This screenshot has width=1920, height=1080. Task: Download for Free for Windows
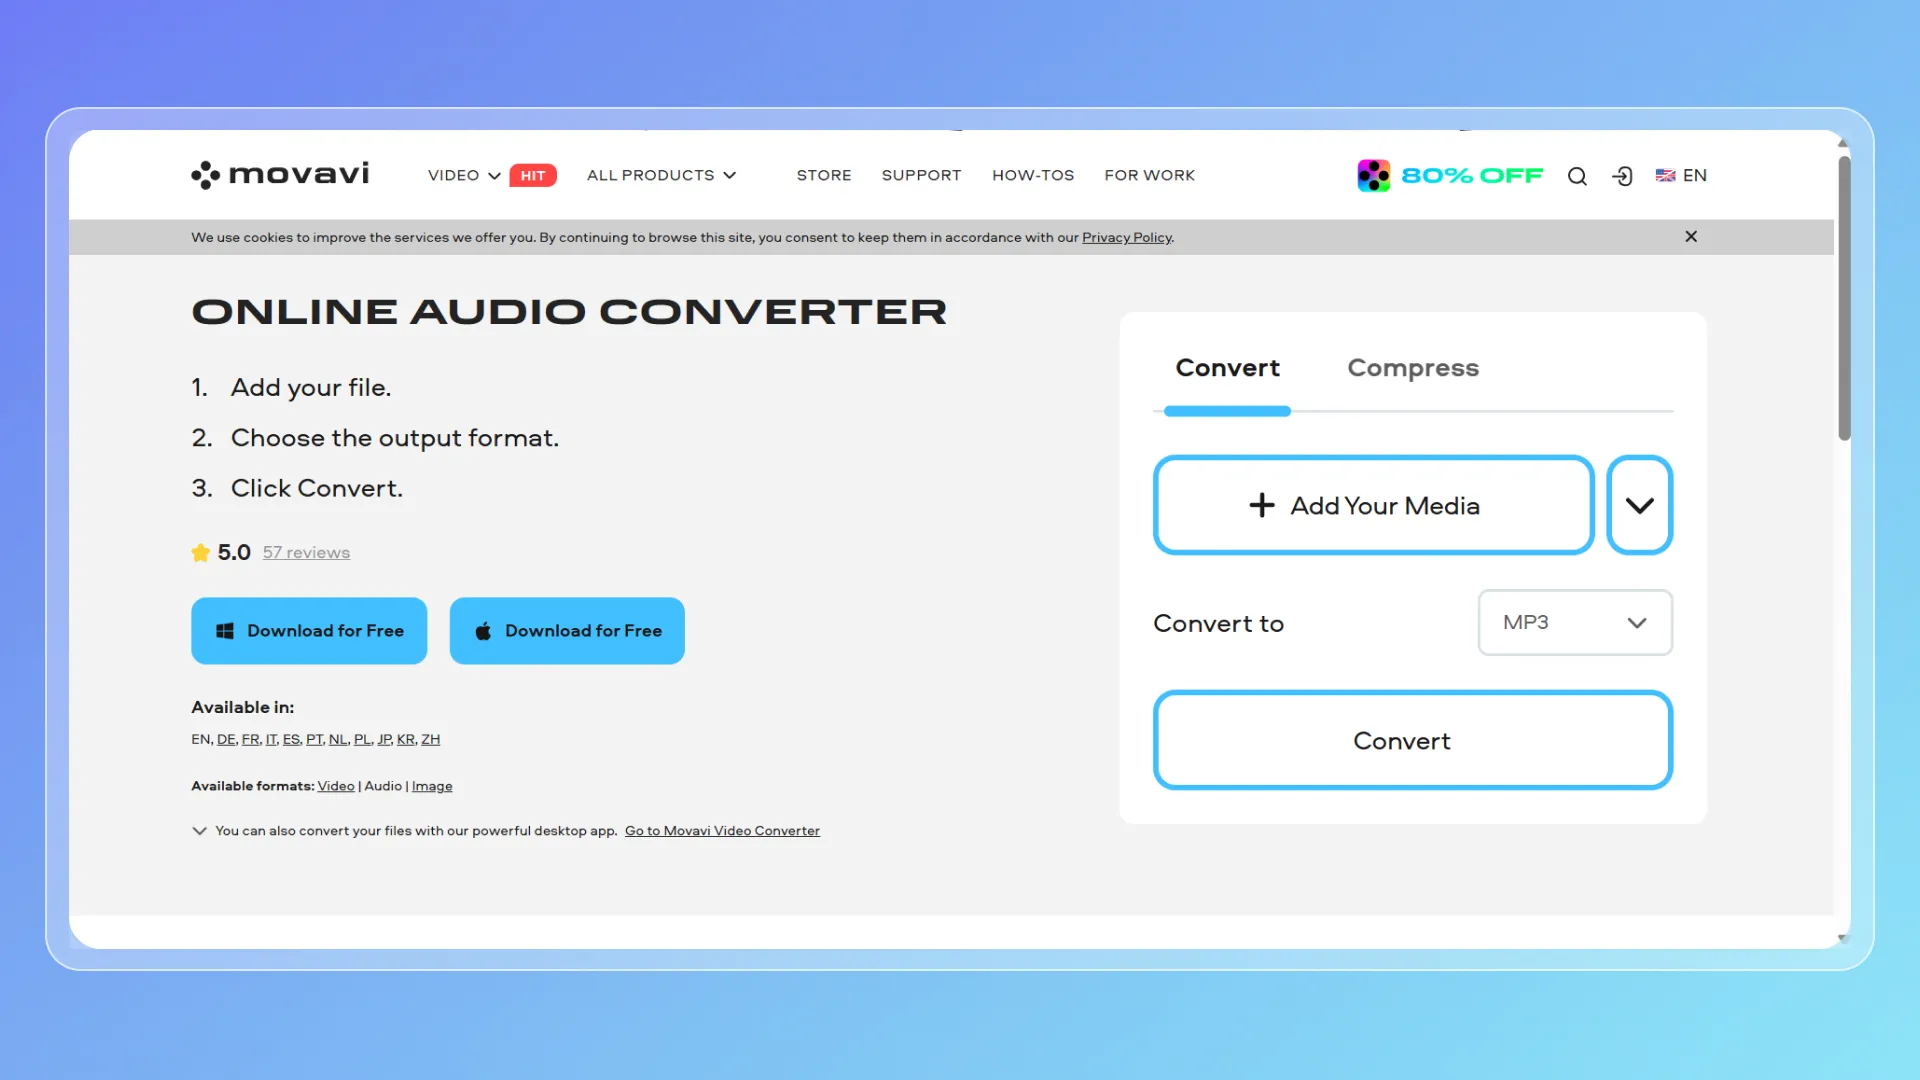click(x=309, y=631)
